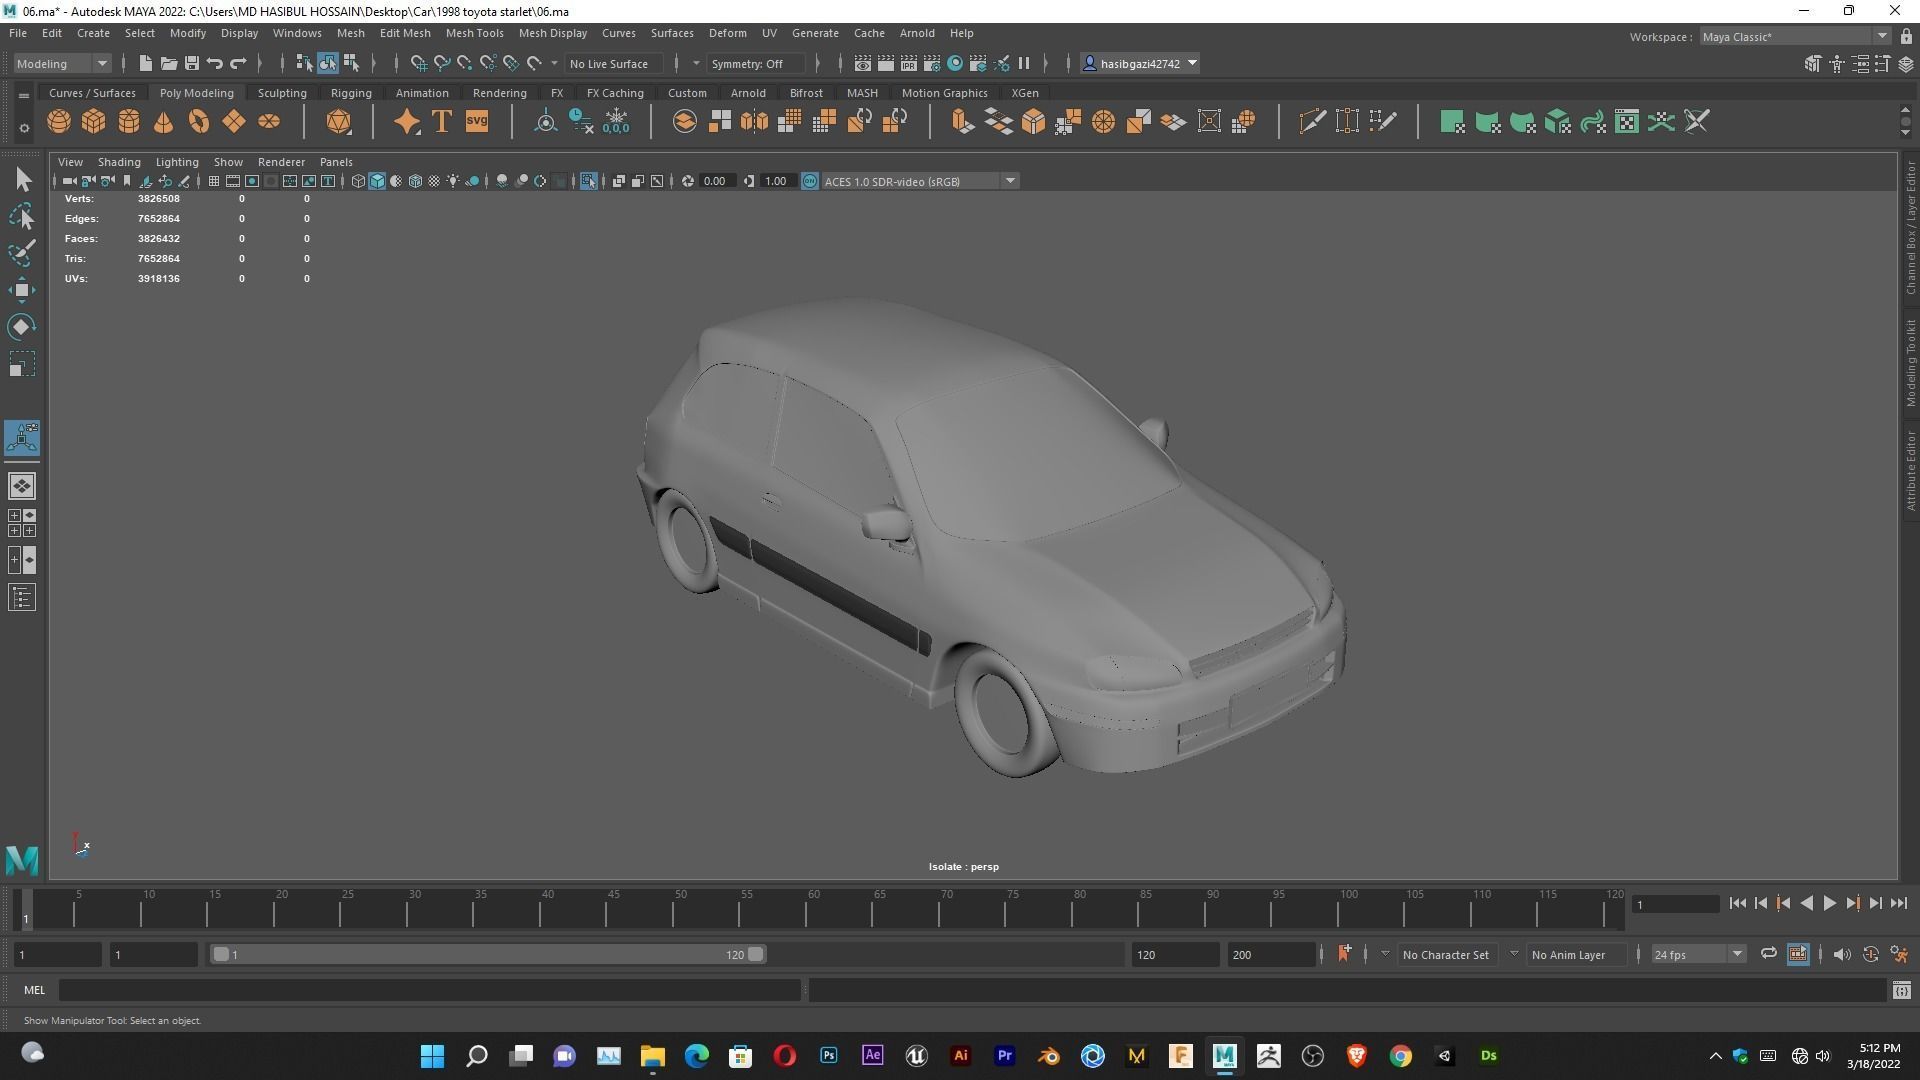Screen dimensions: 1920x1080
Task: Open the UV Editor shelf icon
Action: [1627, 122]
